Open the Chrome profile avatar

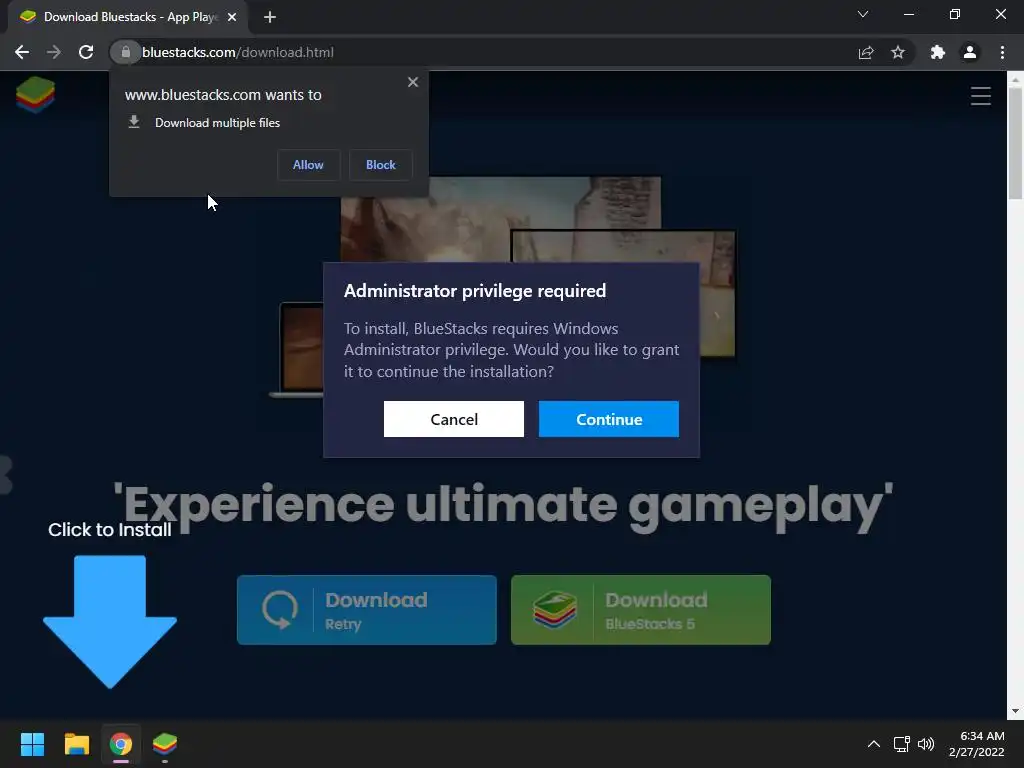pyautogui.click(x=970, y=52)
